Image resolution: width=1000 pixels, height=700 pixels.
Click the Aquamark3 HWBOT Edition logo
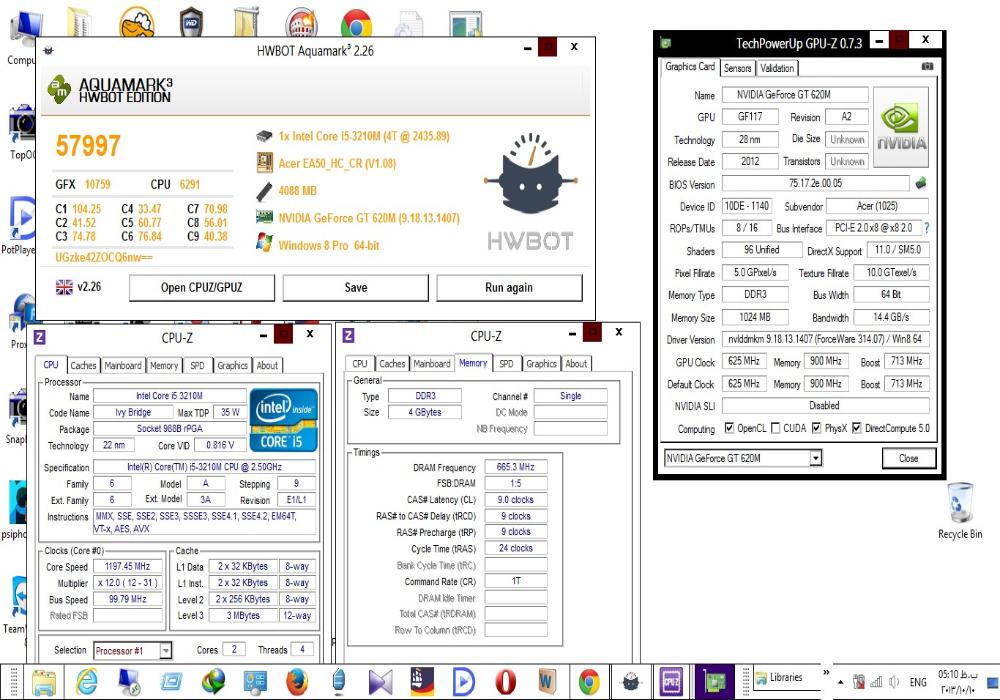pos(110,90)
